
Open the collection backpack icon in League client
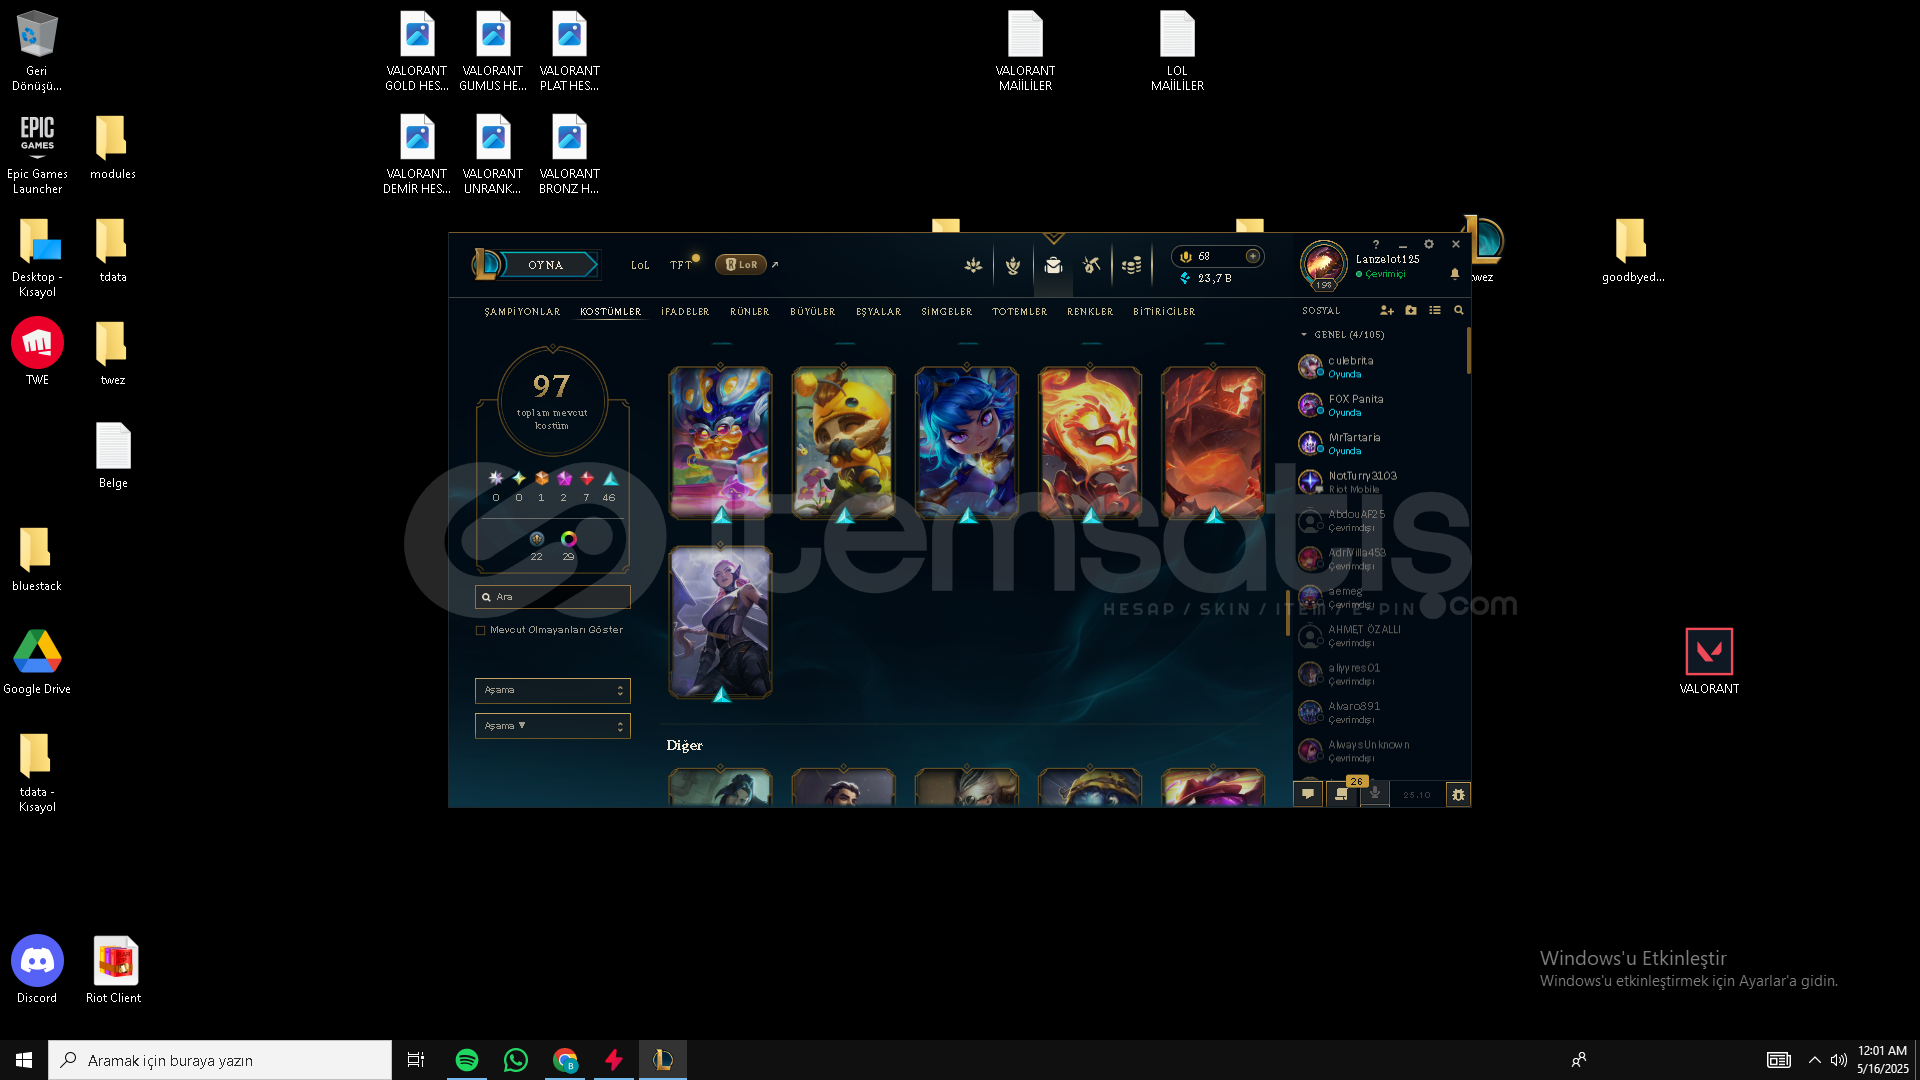point(1053,265)
